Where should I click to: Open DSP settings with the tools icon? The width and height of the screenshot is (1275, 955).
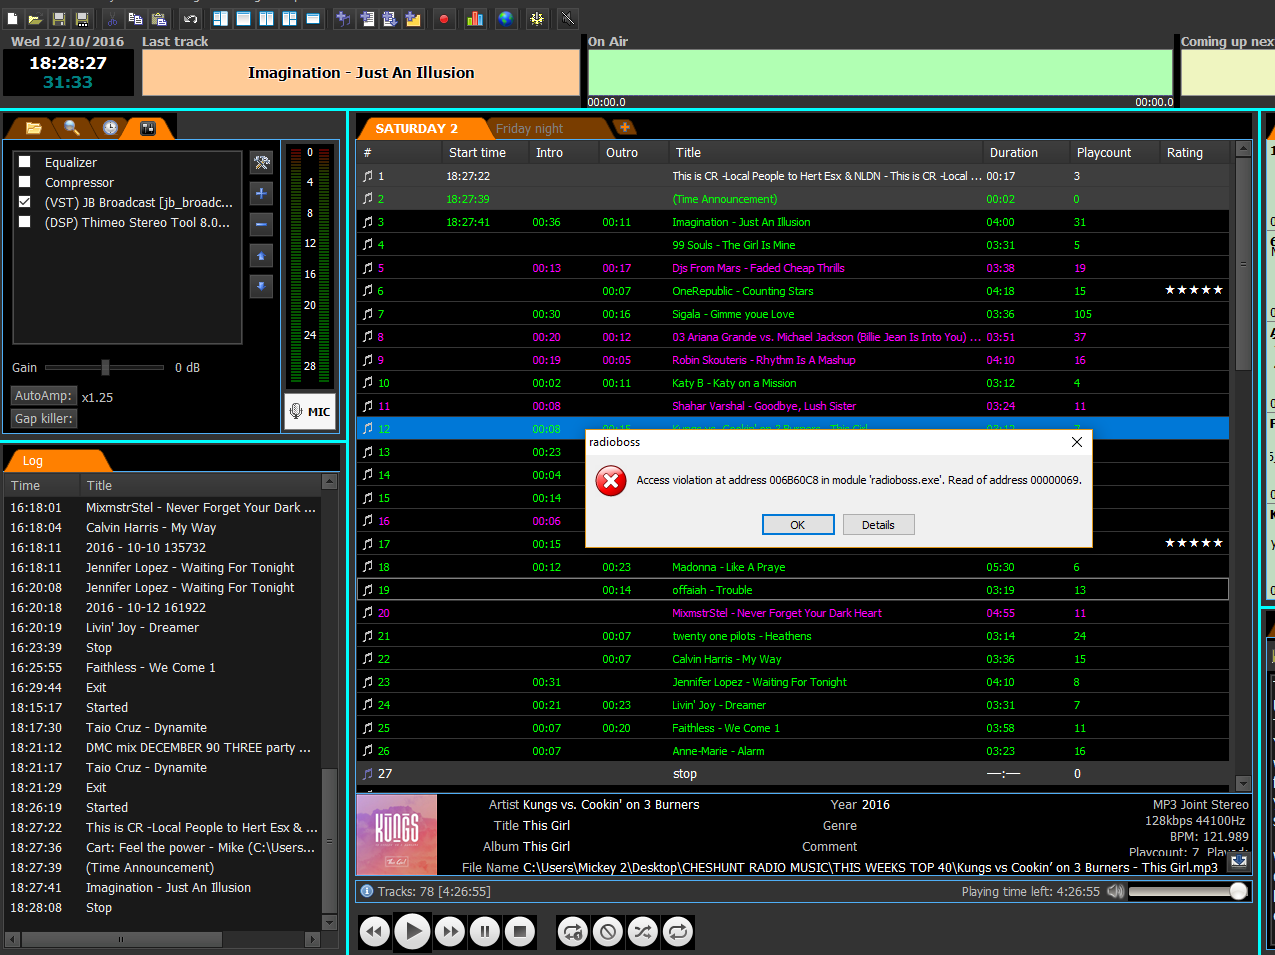(x=261, y=163)
